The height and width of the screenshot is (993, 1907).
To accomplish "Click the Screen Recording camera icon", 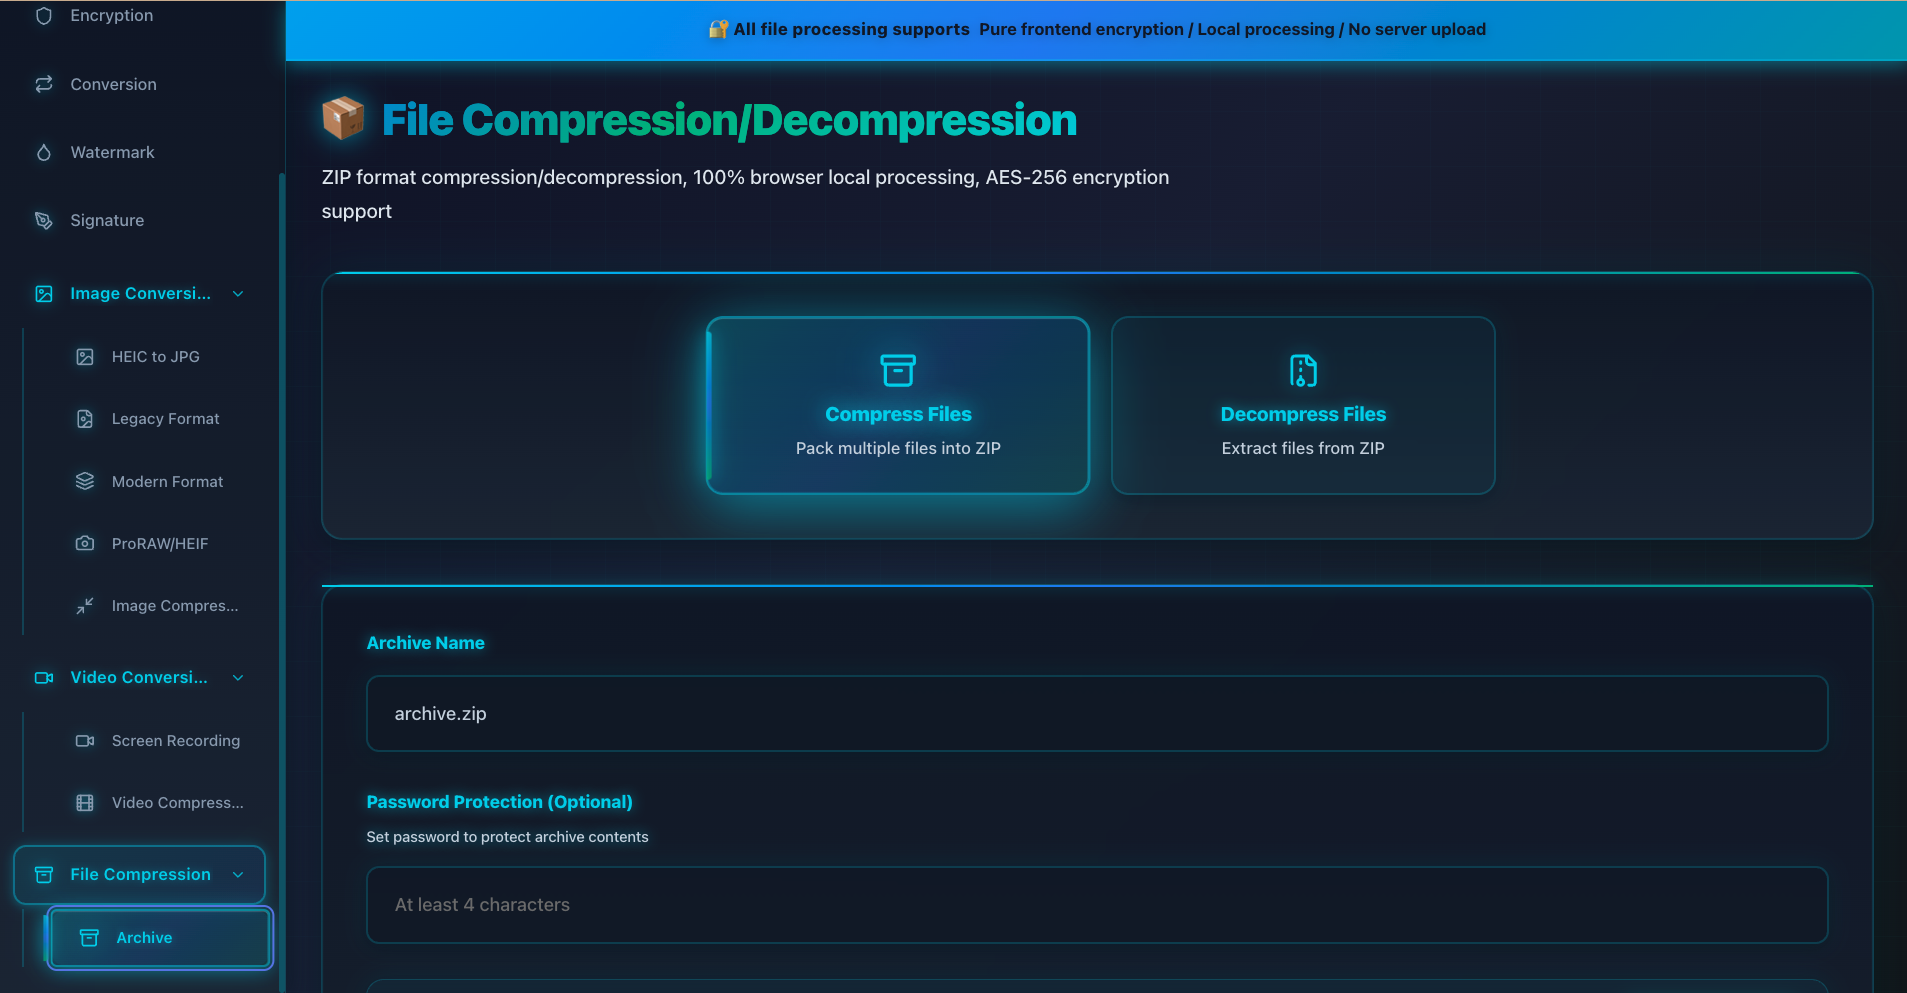I will point(84,740).
